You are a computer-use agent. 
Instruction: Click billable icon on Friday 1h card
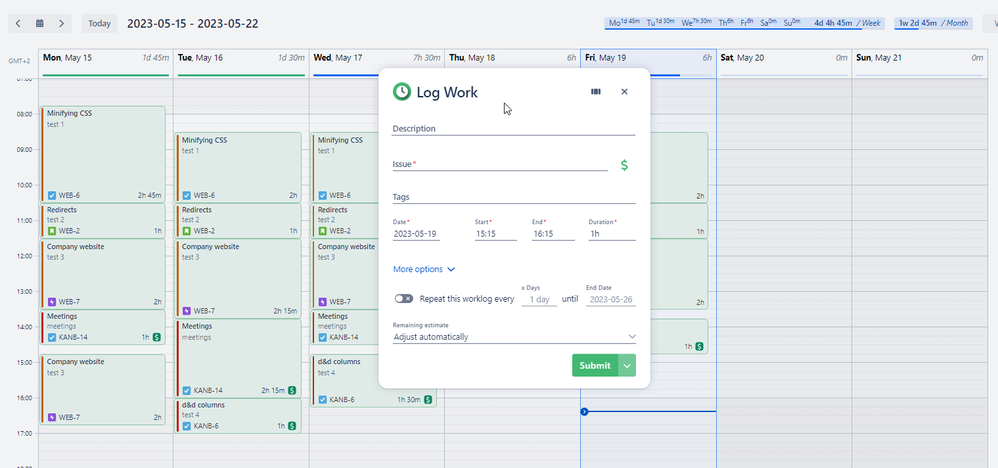point(699,346)
